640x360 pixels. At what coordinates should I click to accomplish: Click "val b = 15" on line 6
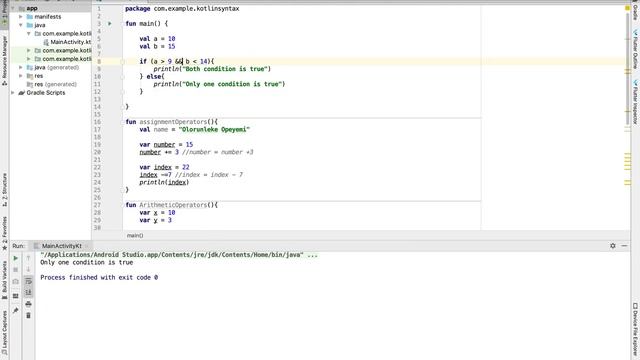[x=157, y=47]
